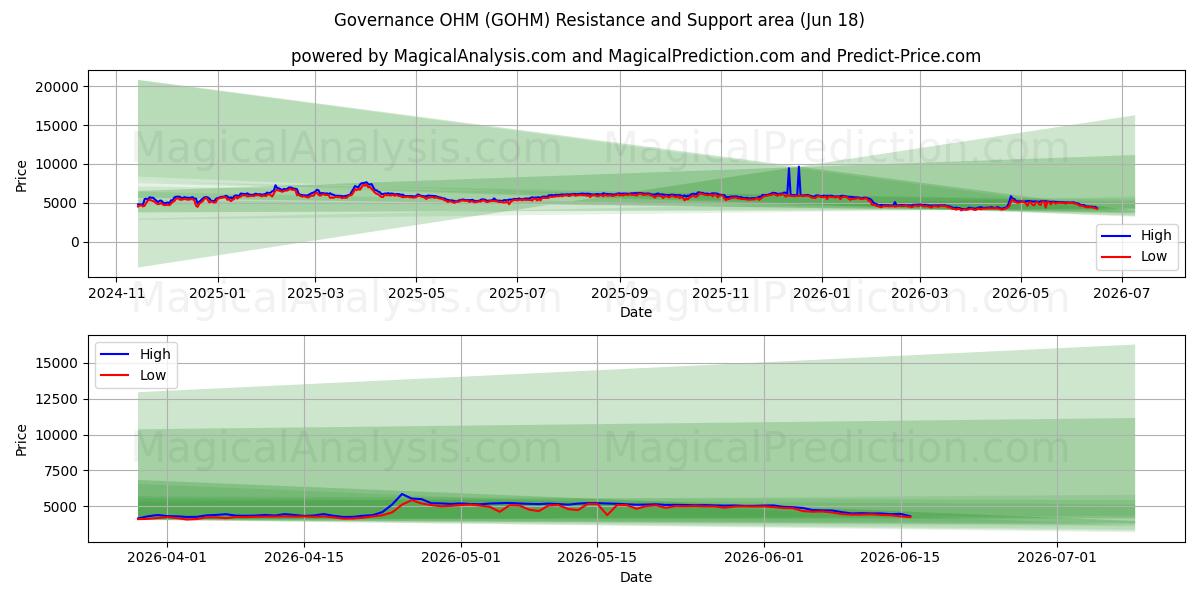Click the bottom chart y-axis value 12500

pyautogui.click(x=55, y=399)
